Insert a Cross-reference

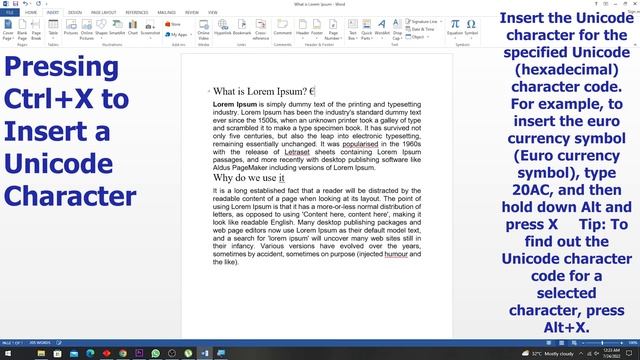(260, 30)
